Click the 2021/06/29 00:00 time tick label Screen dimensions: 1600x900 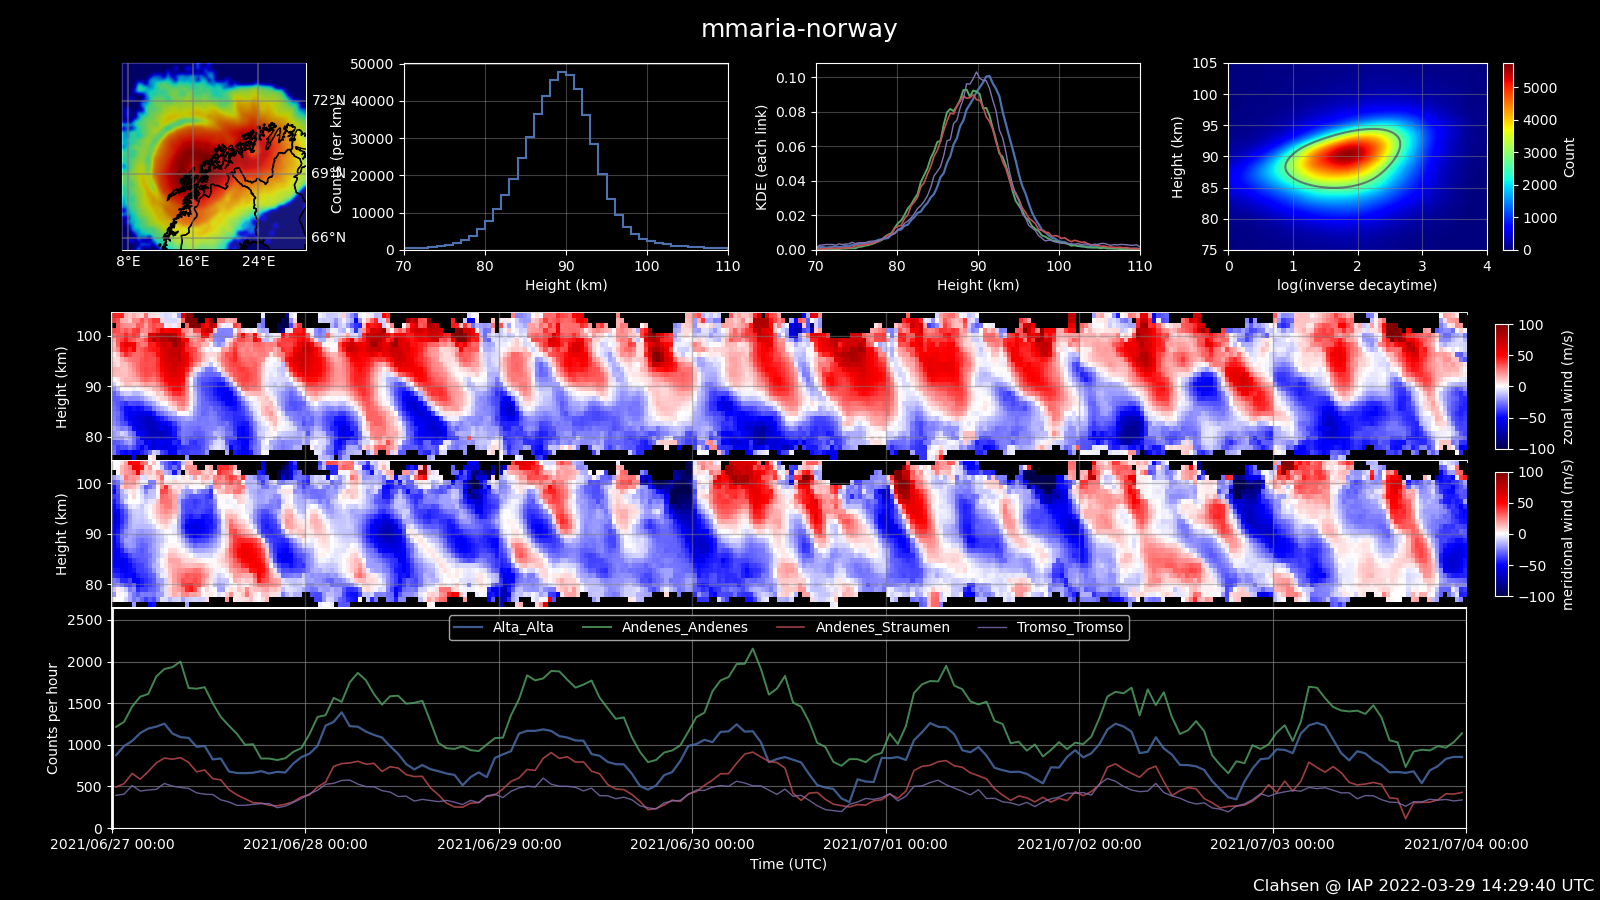pyautogui.click(x=499, y=844)
